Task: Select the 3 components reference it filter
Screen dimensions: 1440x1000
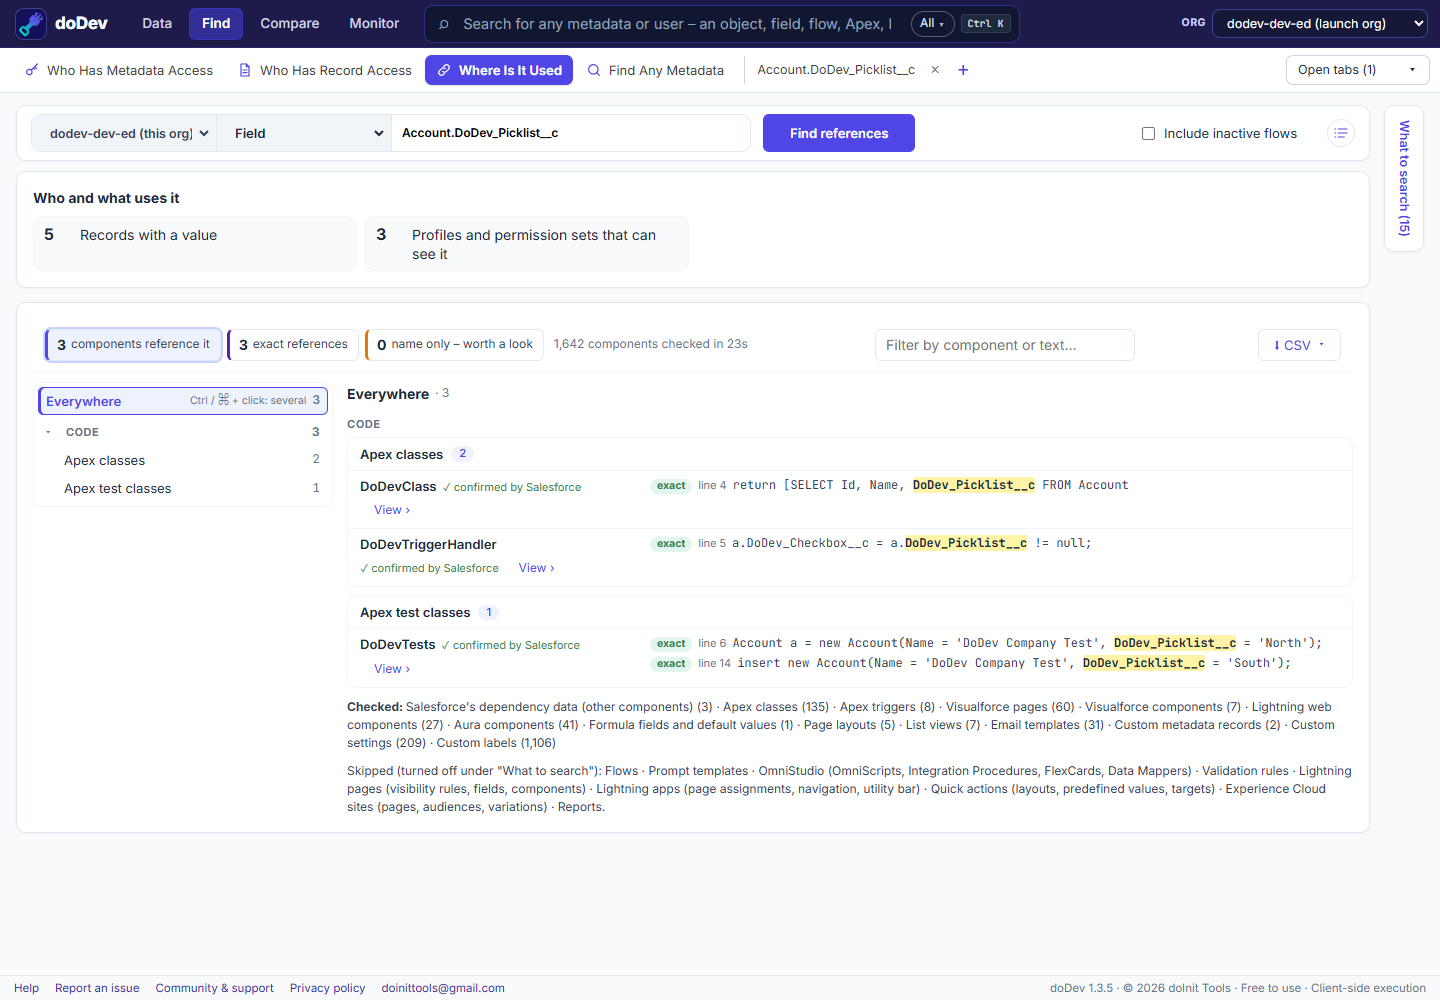Action: 133,344
